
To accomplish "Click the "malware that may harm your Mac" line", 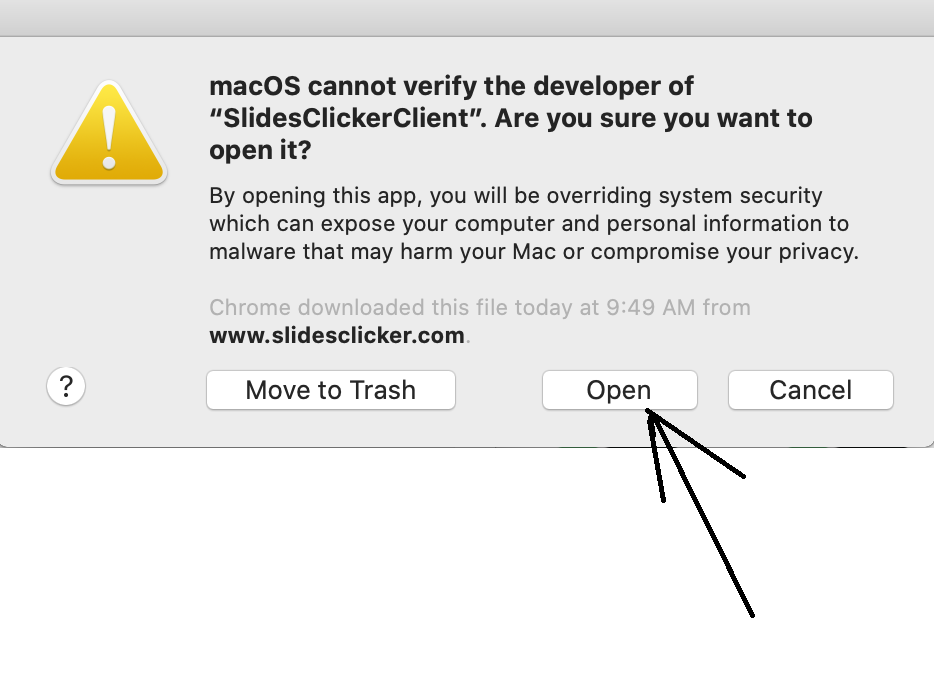I will [x=534, y=252].
